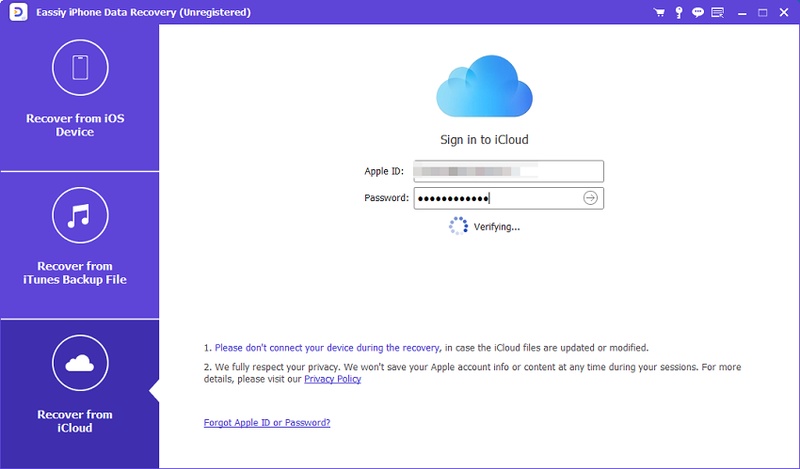Click the "Verifying..." status text

[496, 227]
